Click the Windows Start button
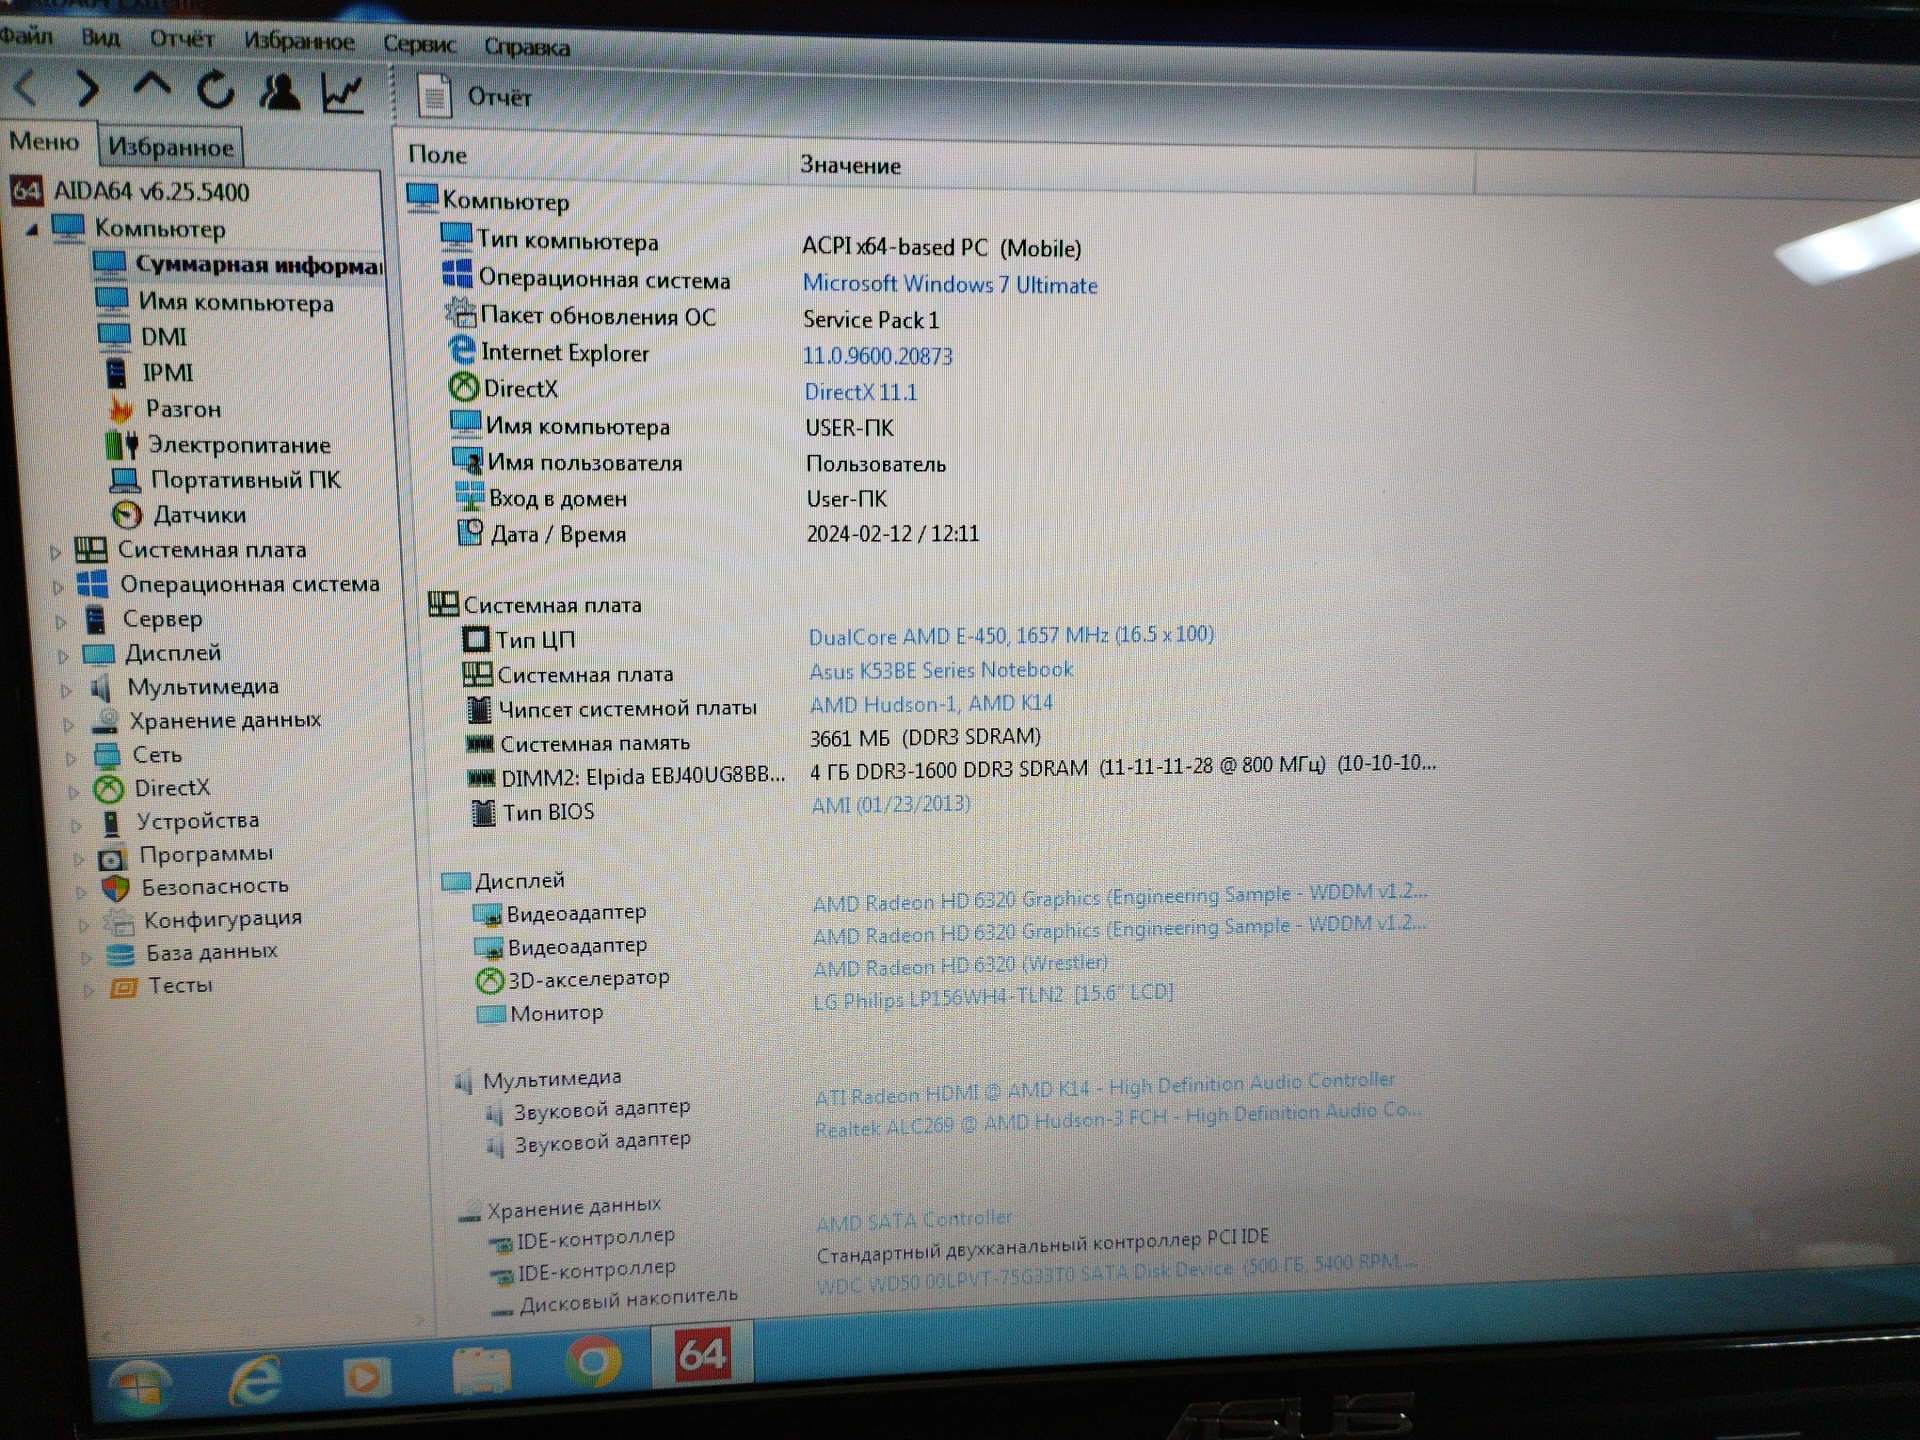This screenshot has height=1440, width=1920. (x=140, y=1388)
